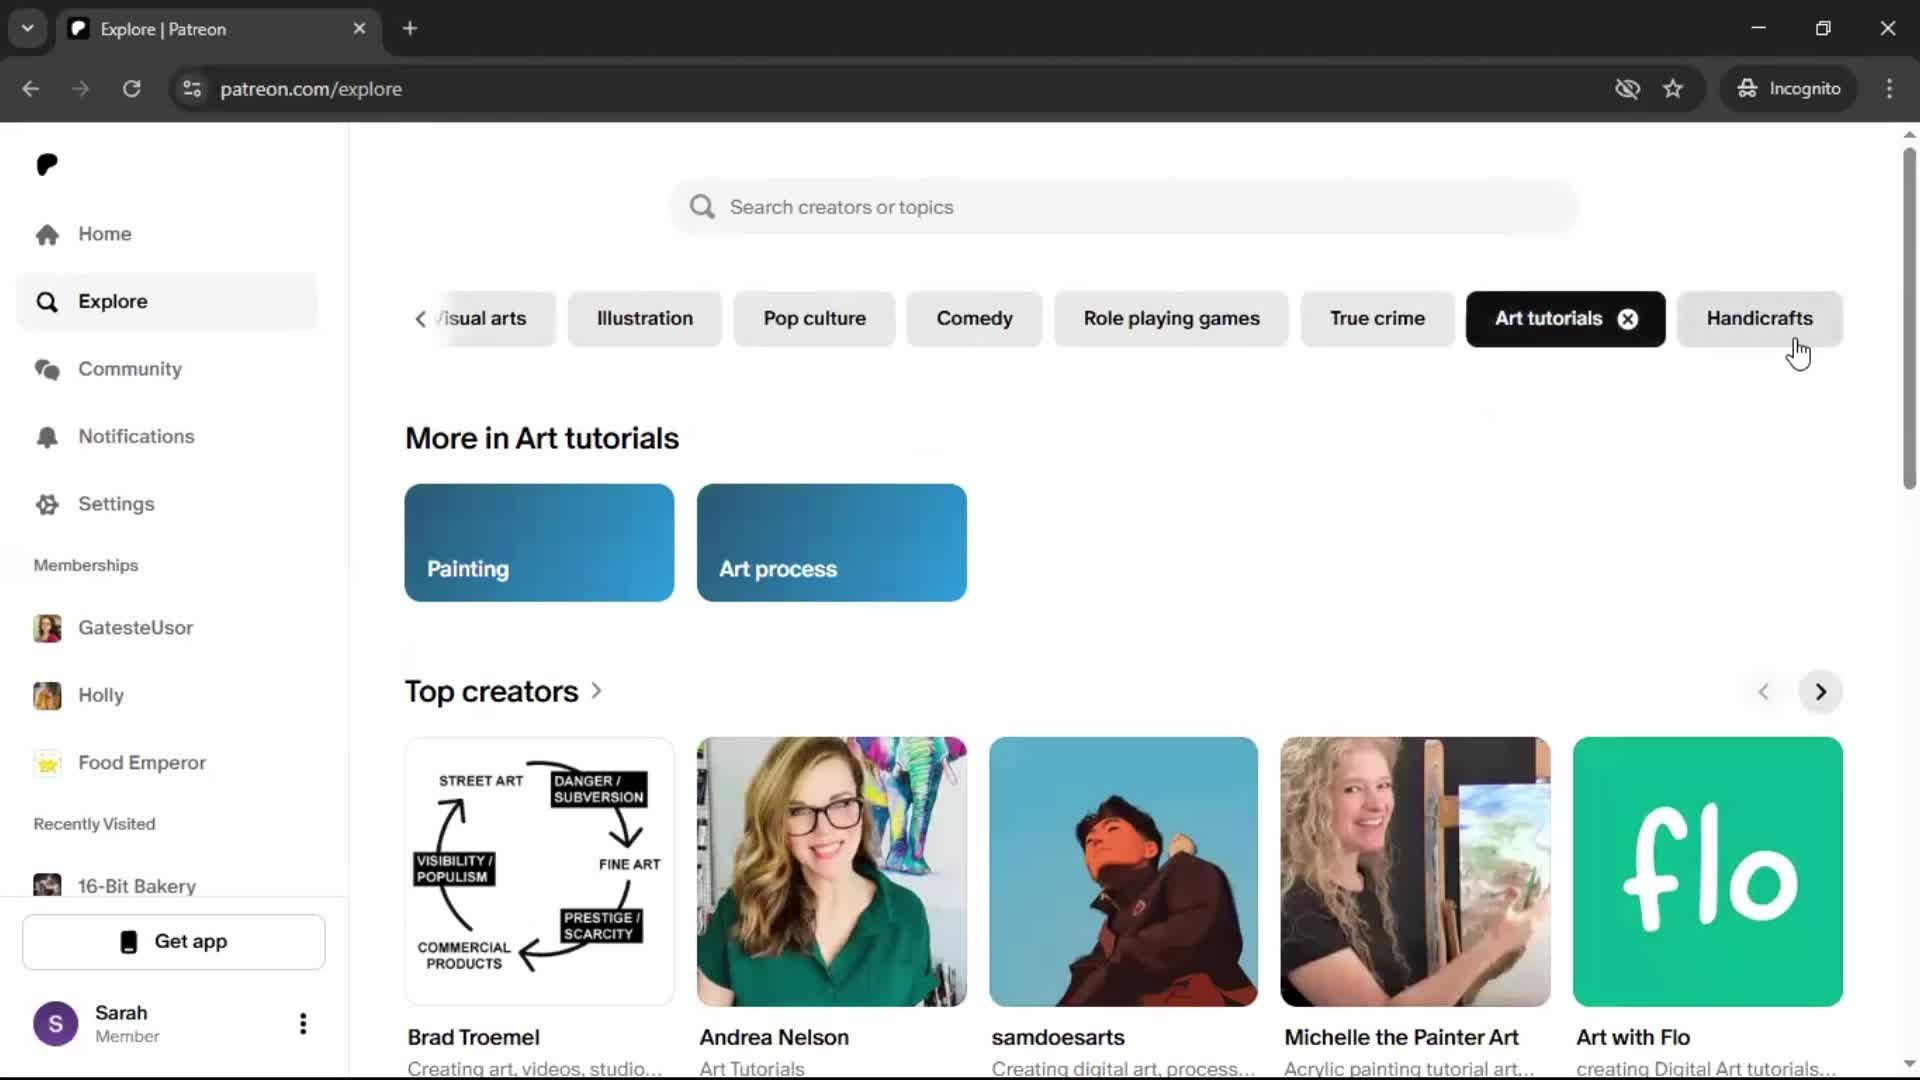Open Settings gear icon
Image resolution: width=1920 pixels, height=1080 pixels.
(47, 504)
